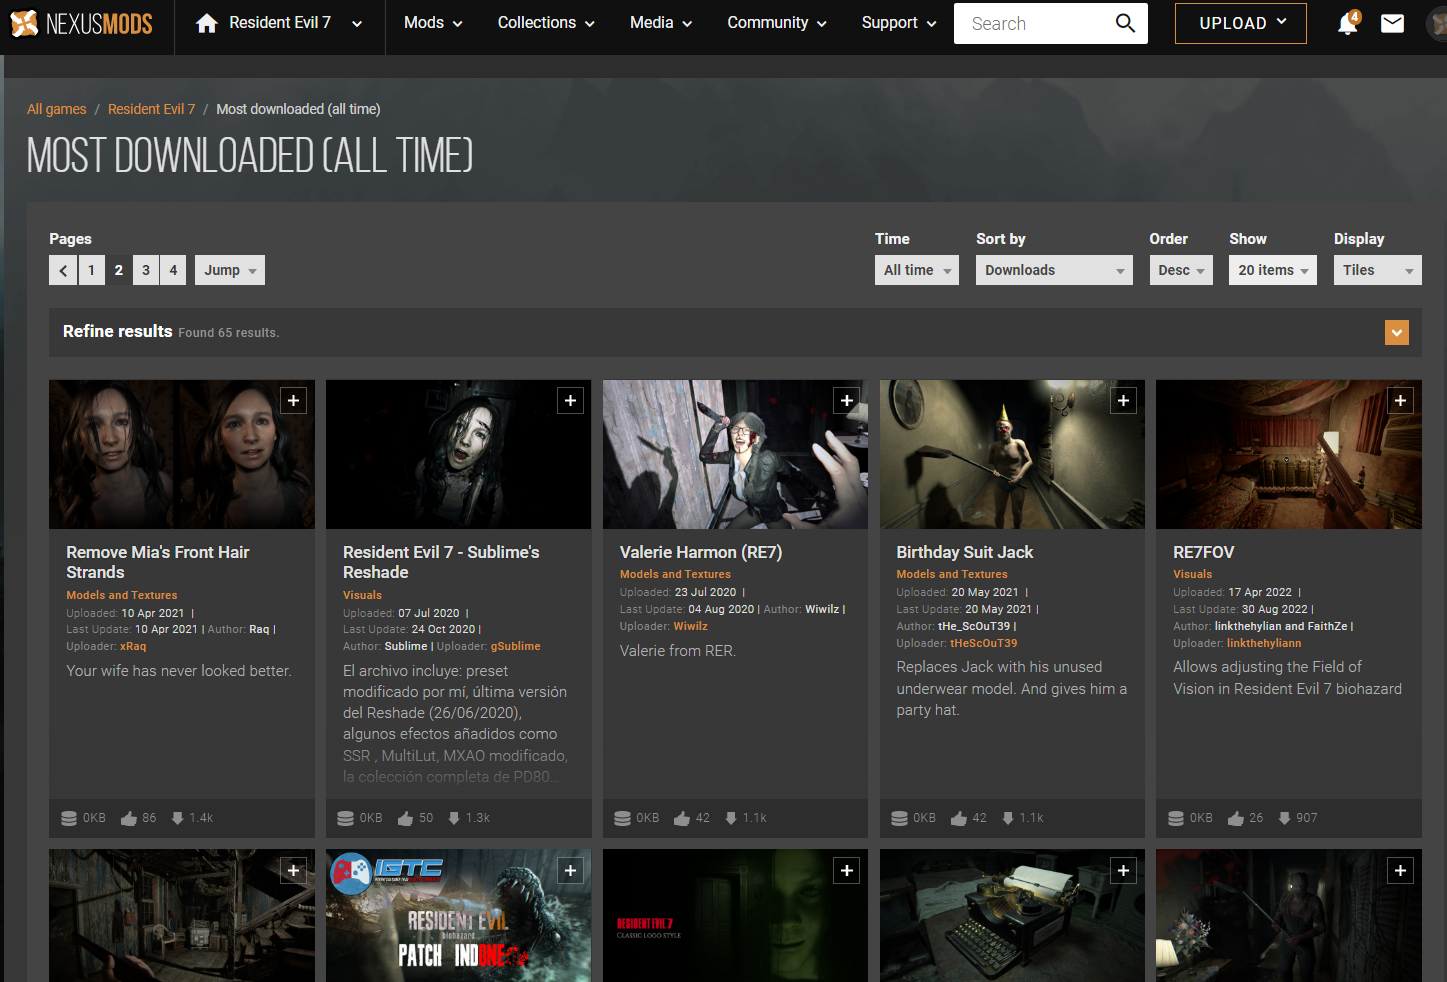Open the Mods menu
1447x982 pixels.
[433, 23]
